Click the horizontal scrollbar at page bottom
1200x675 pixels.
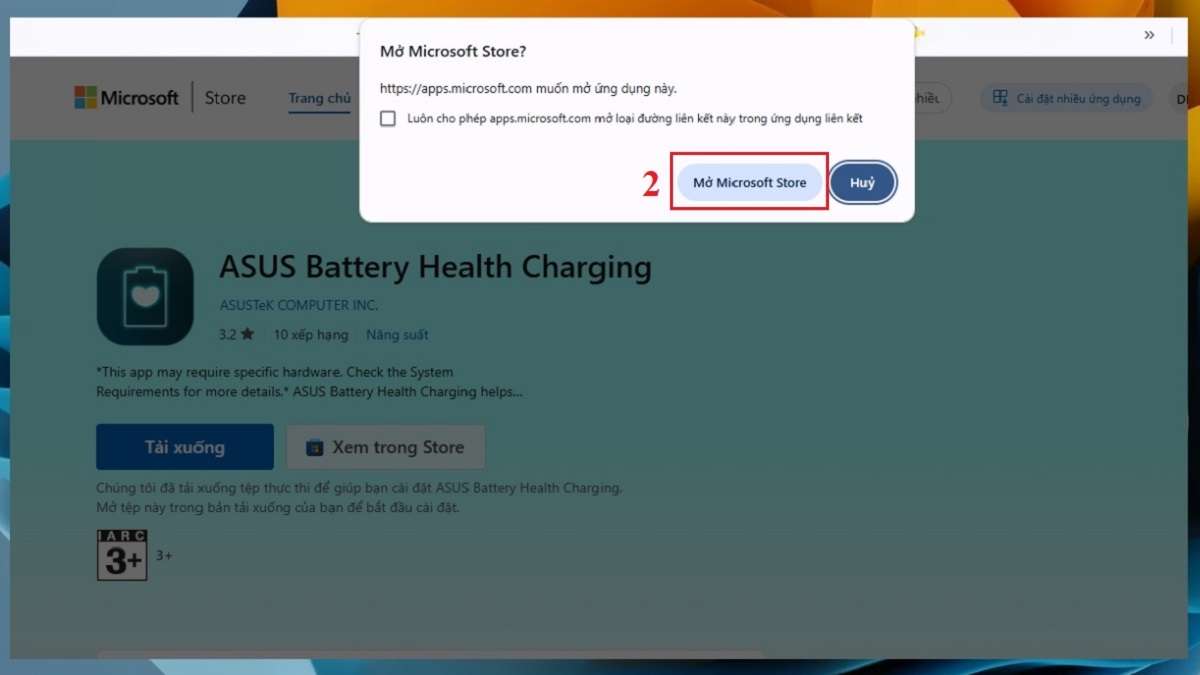pos(430,650)
